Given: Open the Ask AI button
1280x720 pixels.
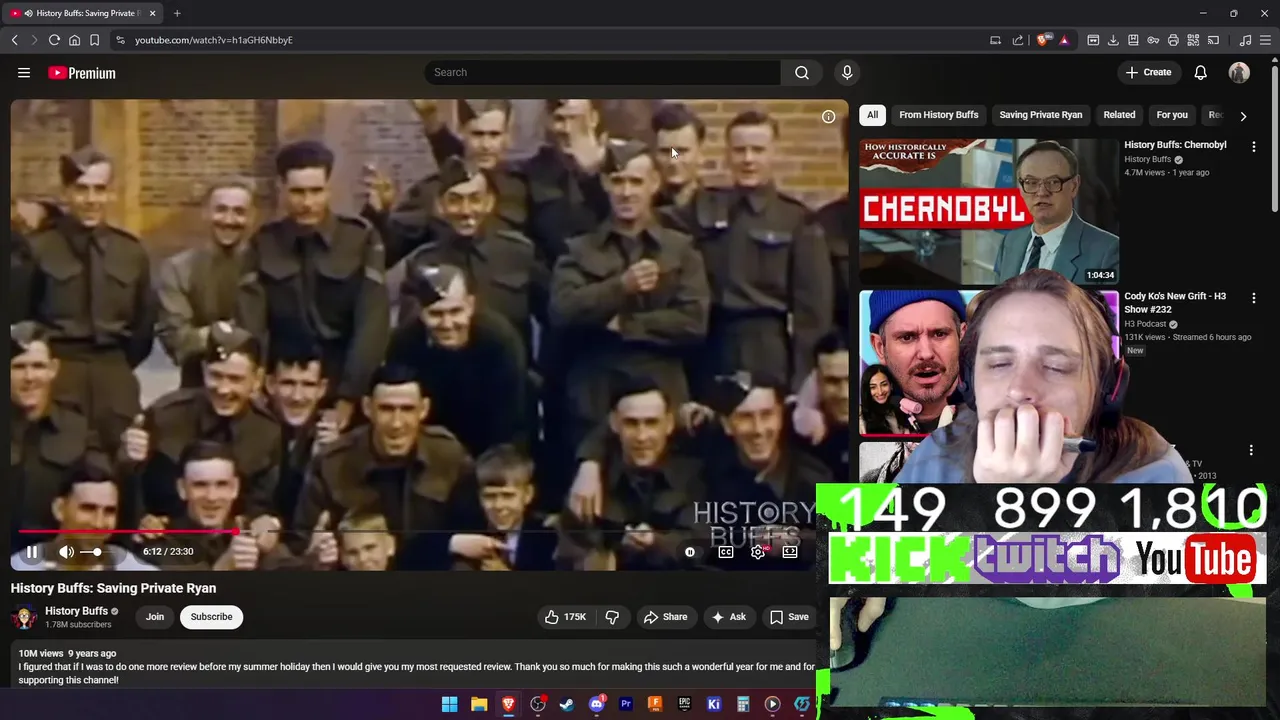Looking at the screenshot, I should click(728, 617).
